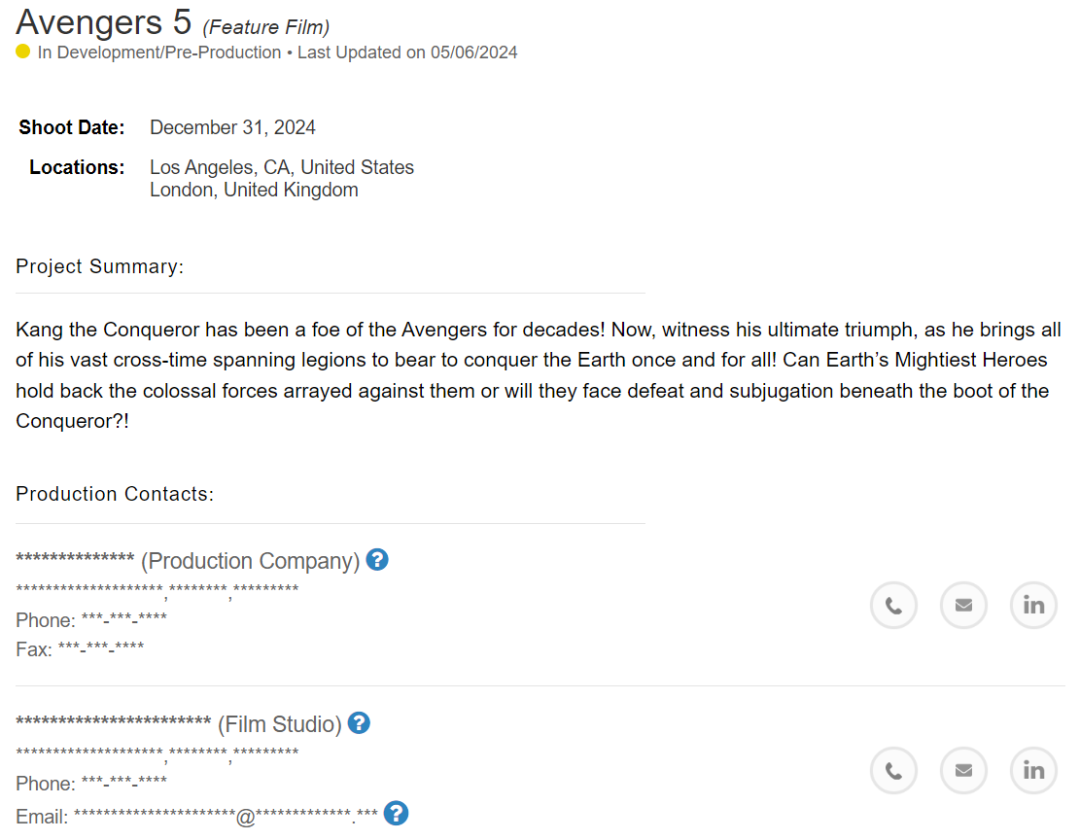Click the help icon beside the masked email
This screenshot has height=840, width=1080.
pos(396,813)
